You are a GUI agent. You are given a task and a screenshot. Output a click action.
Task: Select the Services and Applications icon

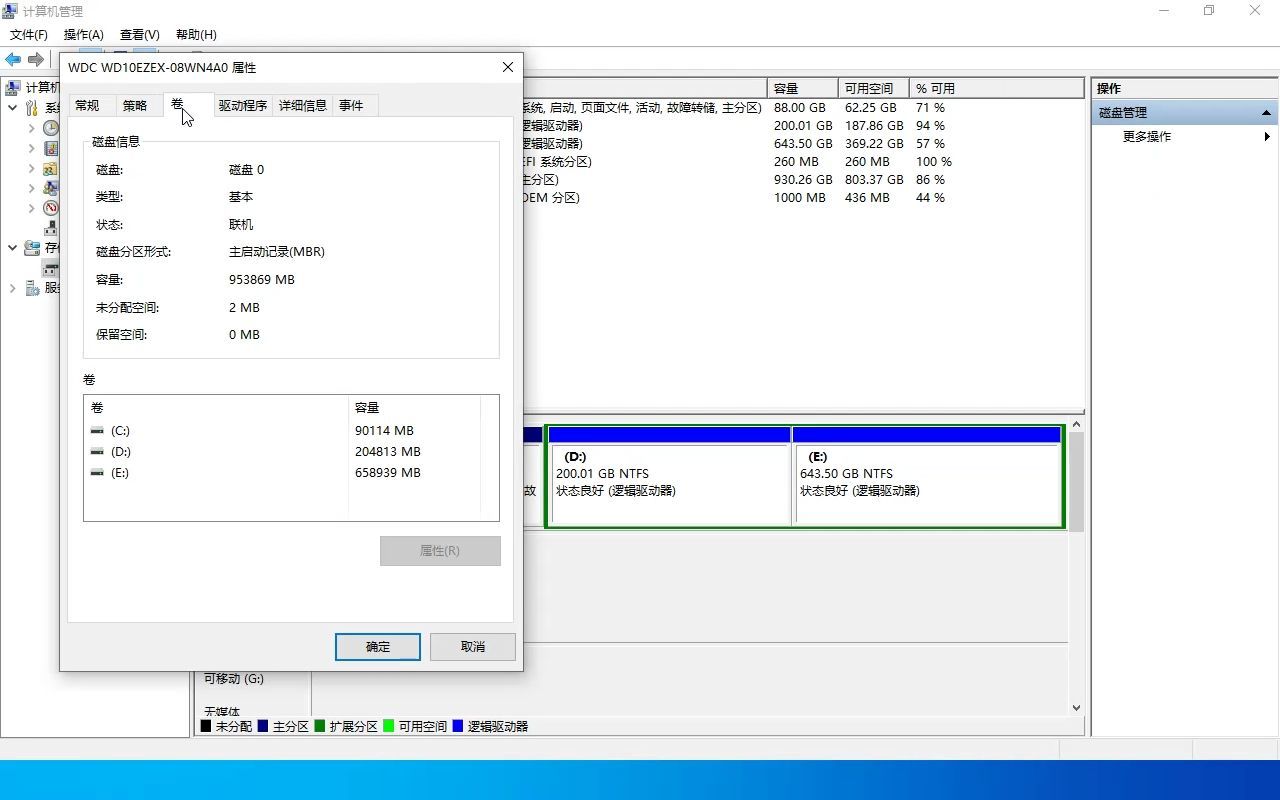point(32,288)
